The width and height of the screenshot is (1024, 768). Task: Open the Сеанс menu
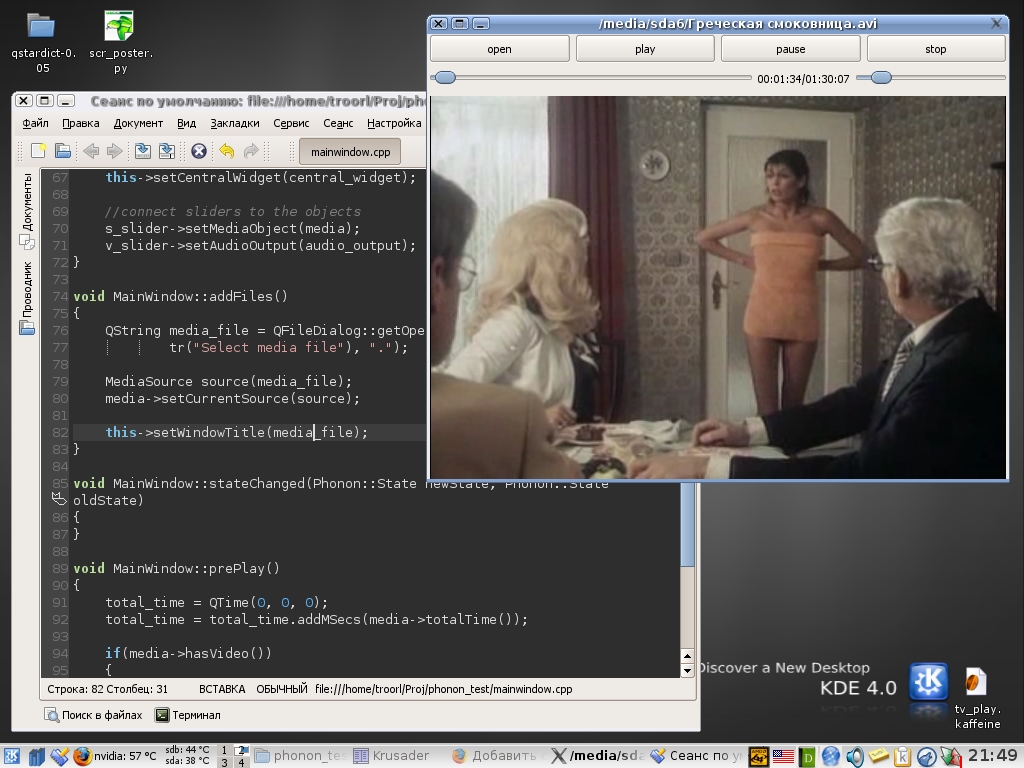[x=338, y=123]
